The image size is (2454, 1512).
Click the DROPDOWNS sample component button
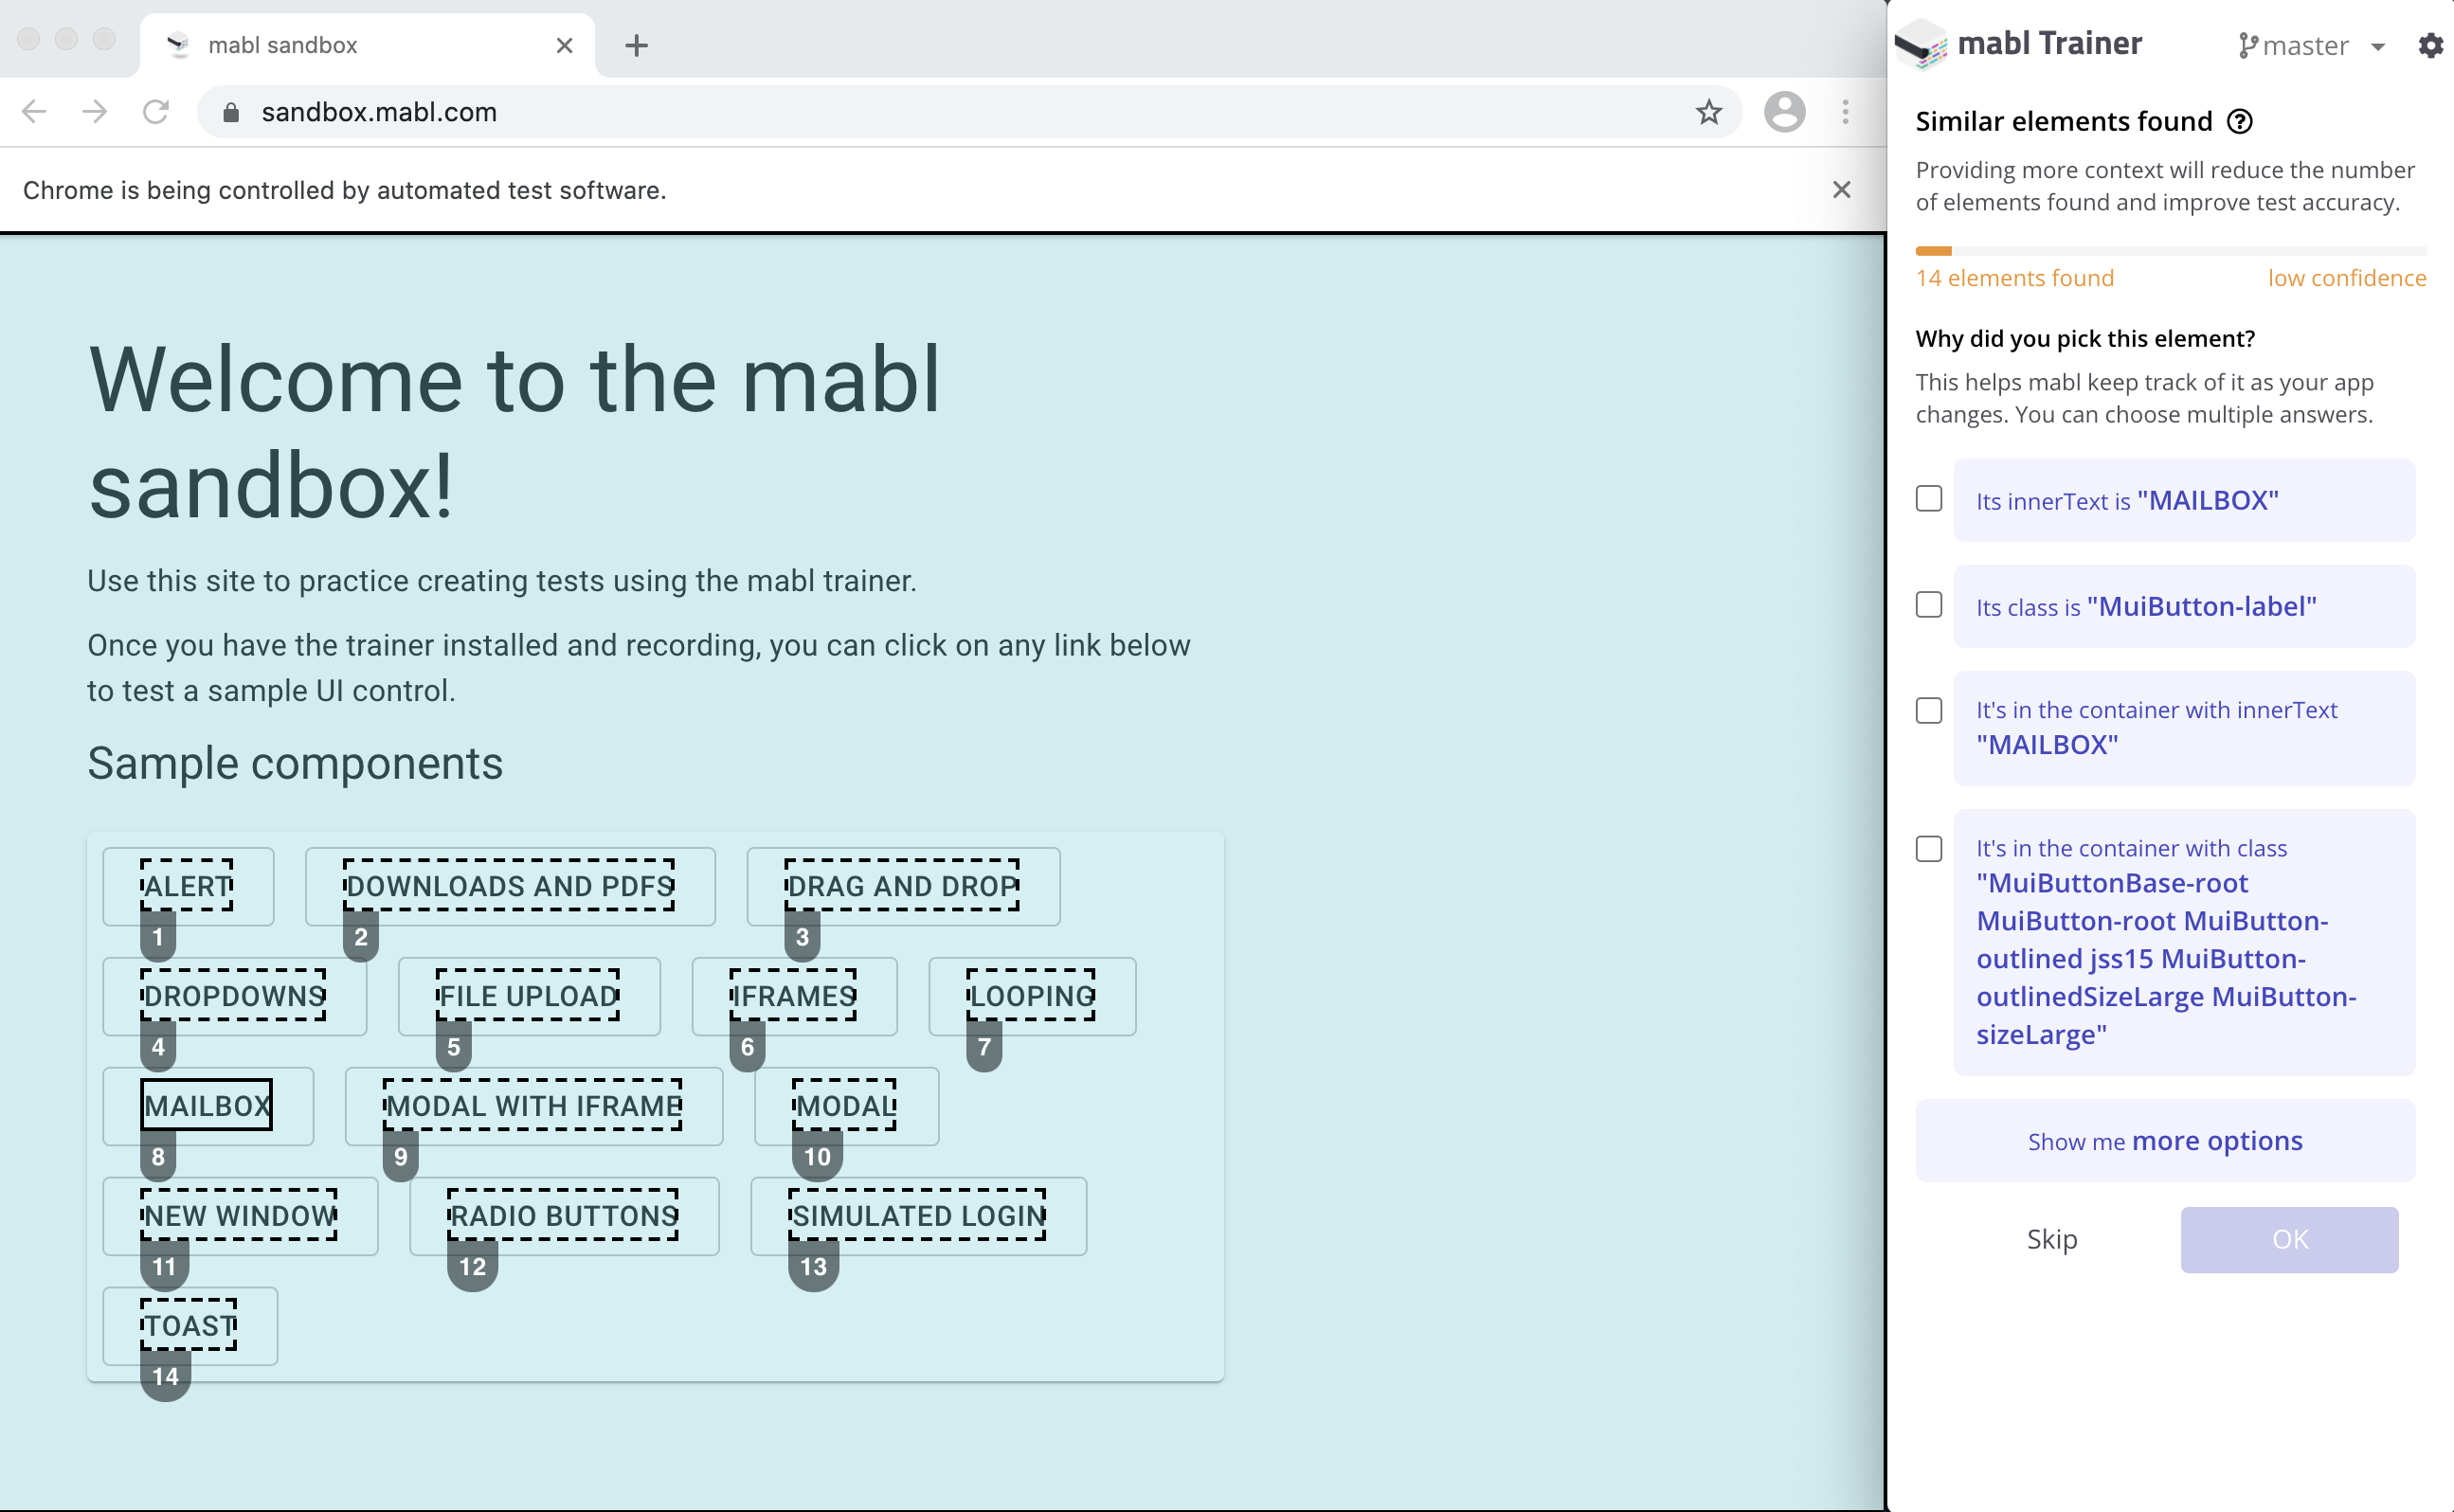tap(234, 996)
